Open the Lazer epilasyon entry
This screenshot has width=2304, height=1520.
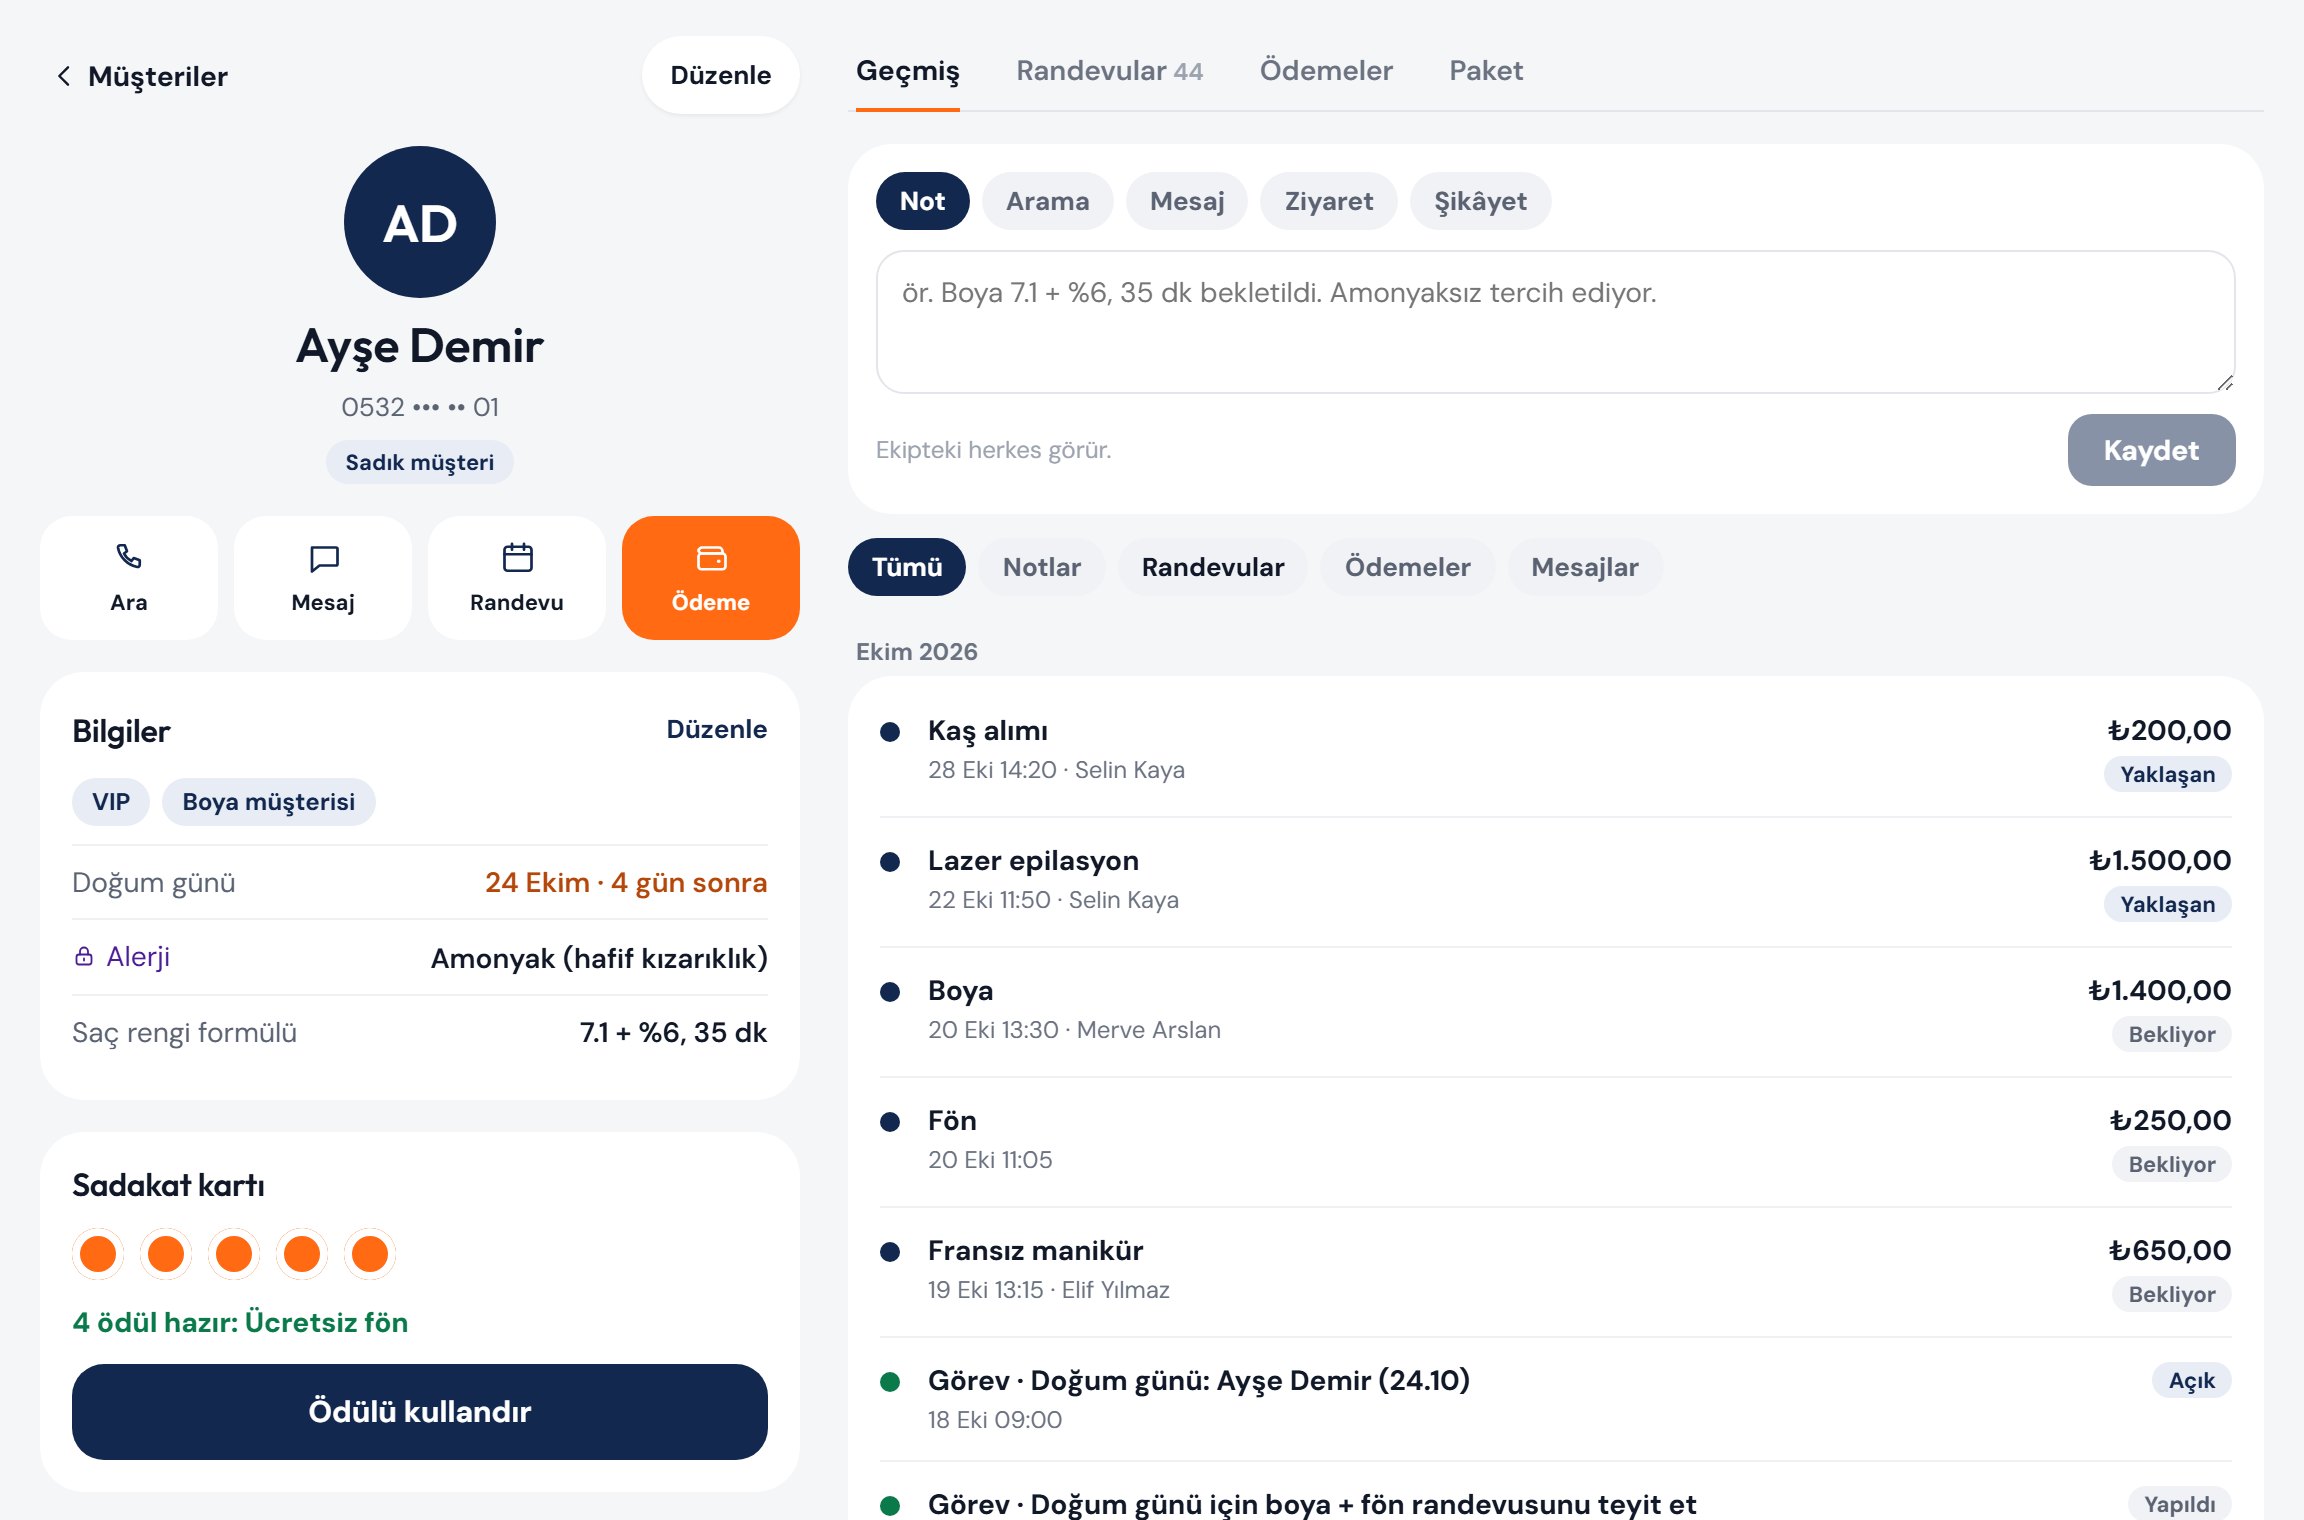click(1556, 881)
